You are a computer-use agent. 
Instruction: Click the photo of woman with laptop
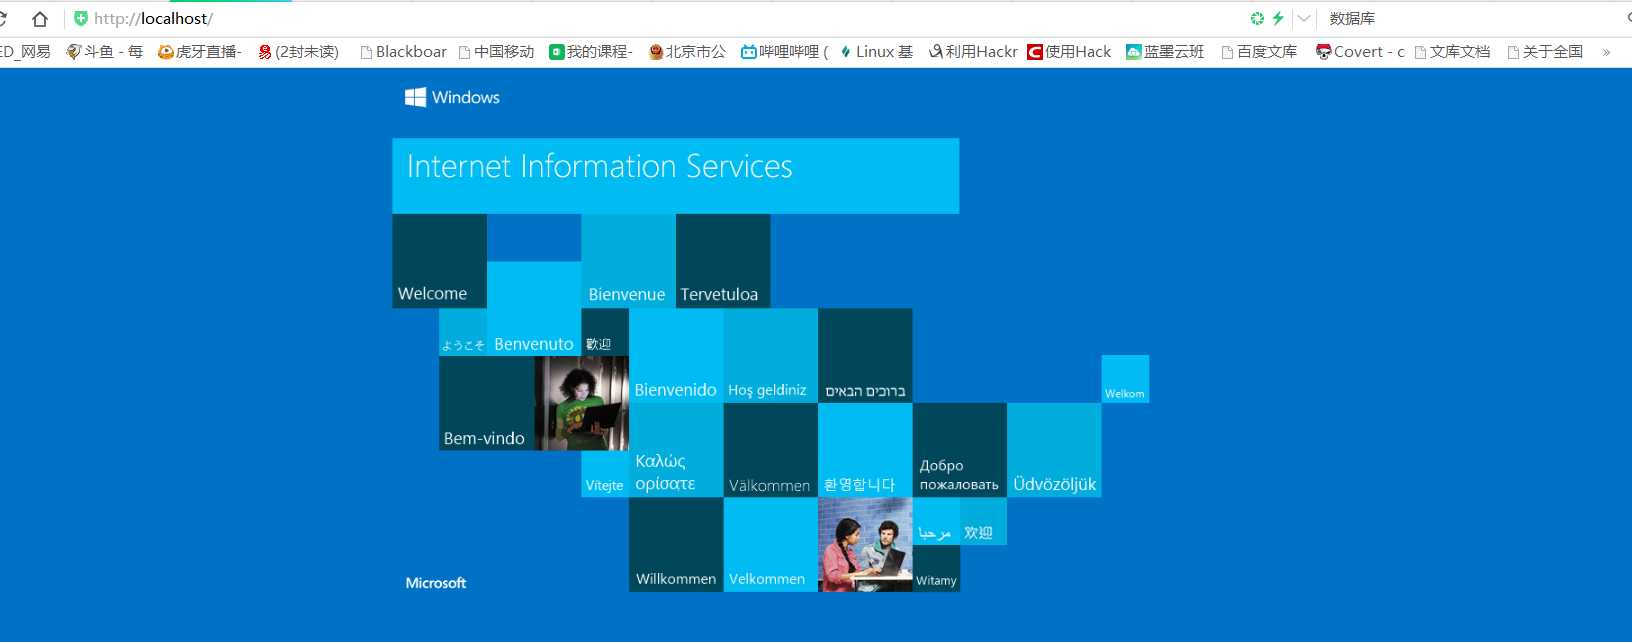pyautogui.click(x=582, y=403)
